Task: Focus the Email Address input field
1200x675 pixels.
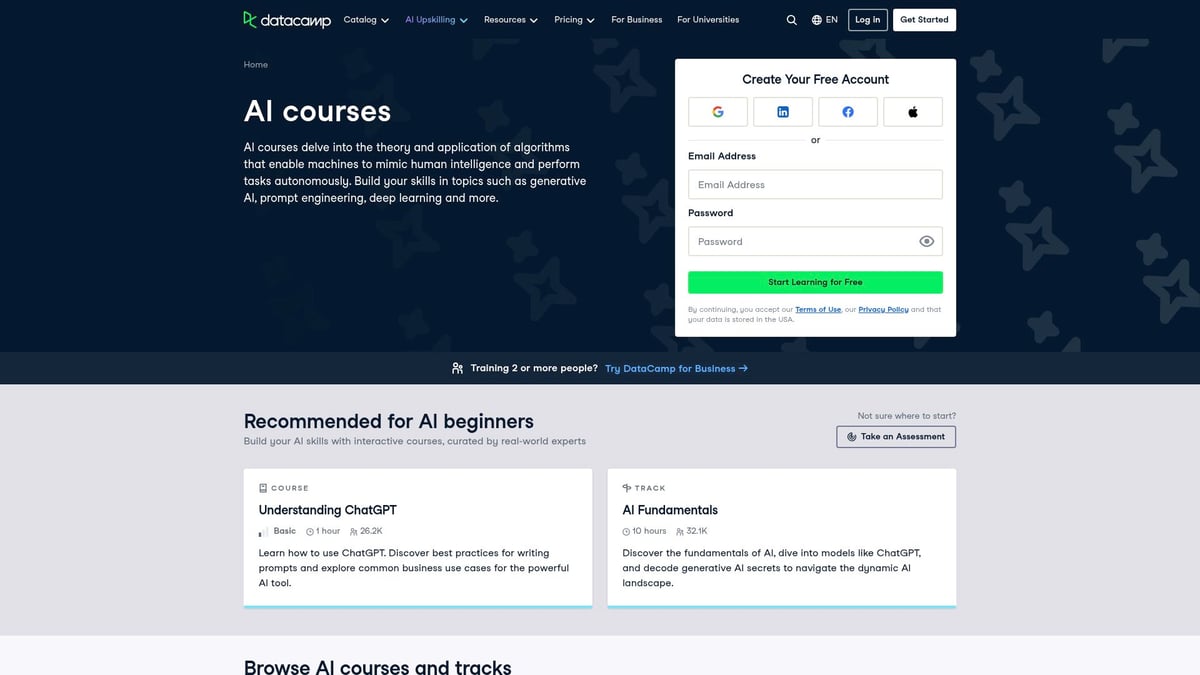Action: (815, 184)
